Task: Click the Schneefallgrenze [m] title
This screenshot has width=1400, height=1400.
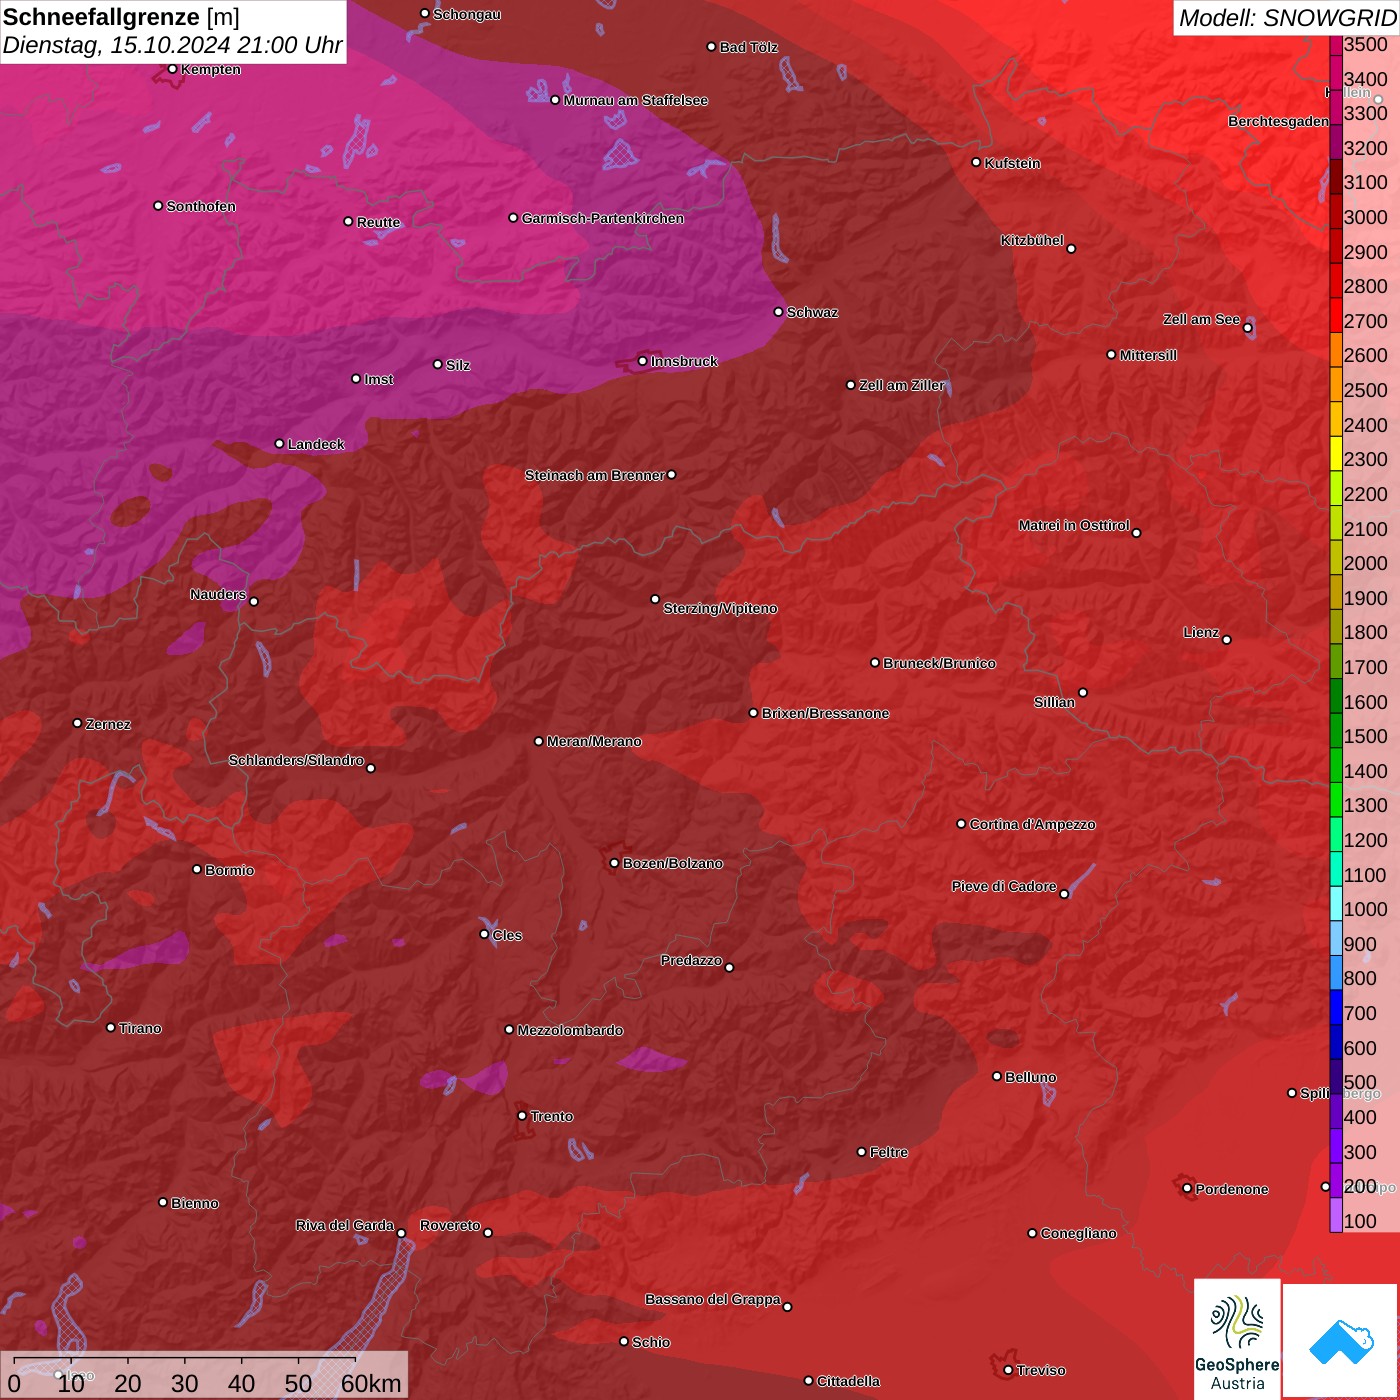Action: [x=121, y=17]
